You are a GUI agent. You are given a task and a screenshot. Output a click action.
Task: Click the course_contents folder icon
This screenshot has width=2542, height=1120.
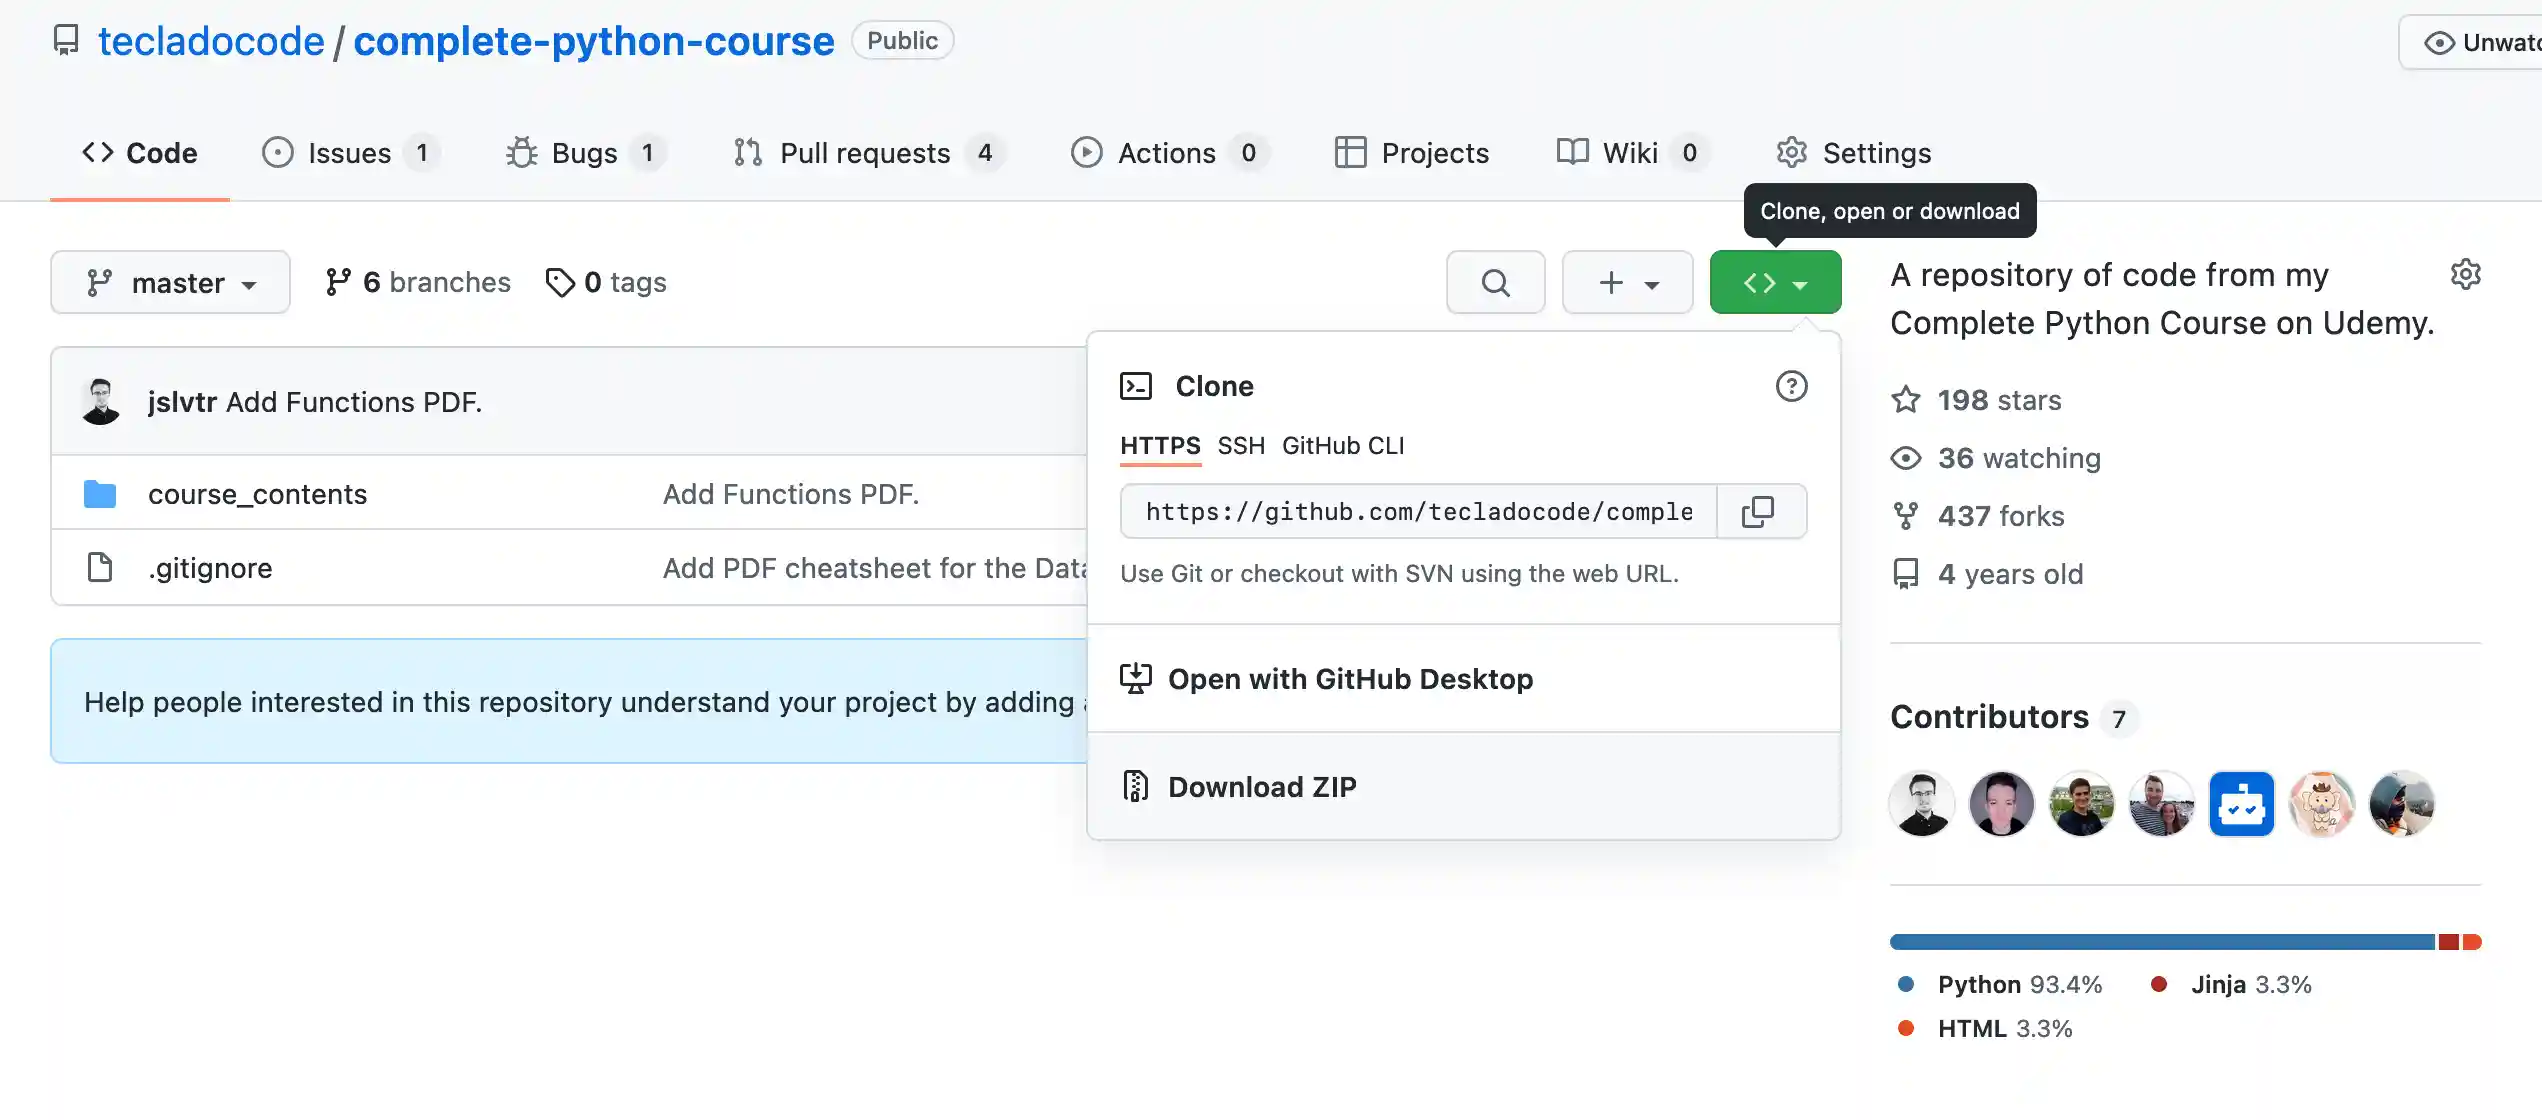(99, 493)
